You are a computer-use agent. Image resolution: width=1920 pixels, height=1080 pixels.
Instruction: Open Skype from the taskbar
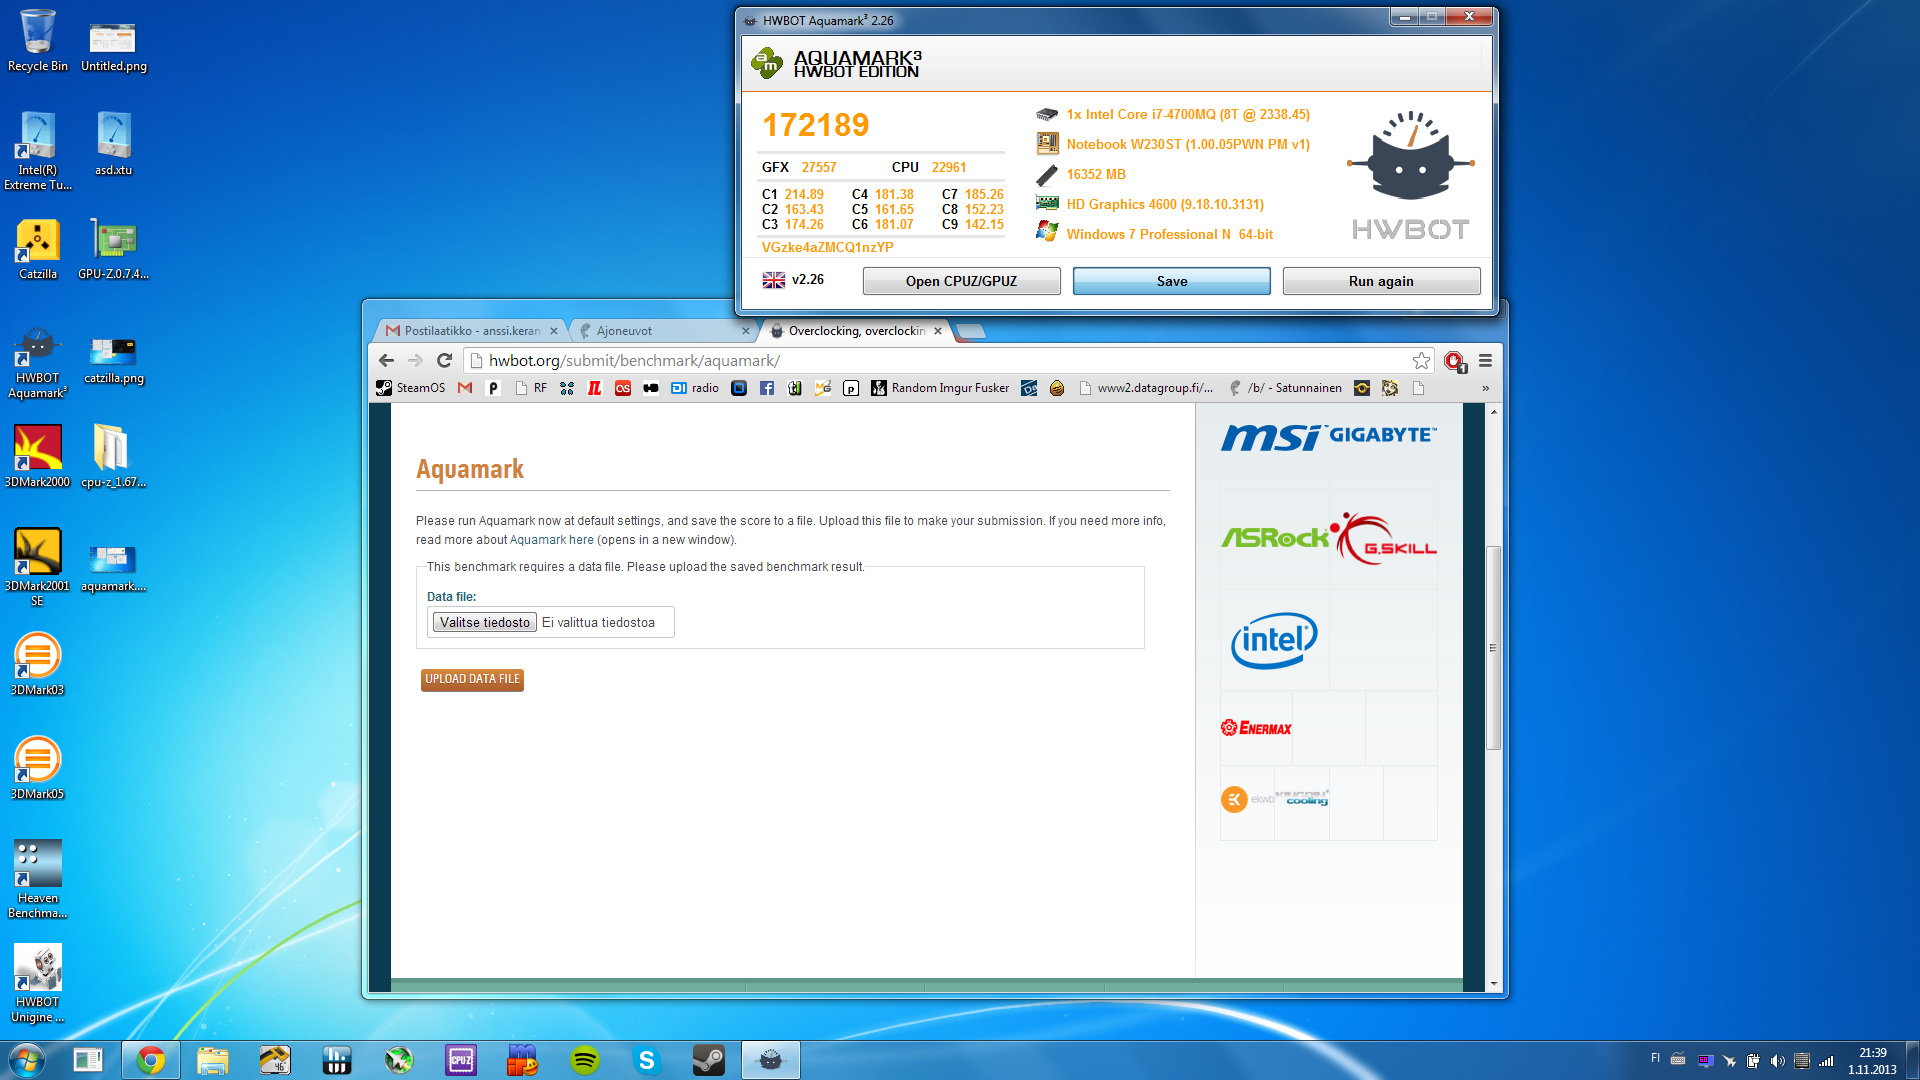click(x=647, y=1060)
